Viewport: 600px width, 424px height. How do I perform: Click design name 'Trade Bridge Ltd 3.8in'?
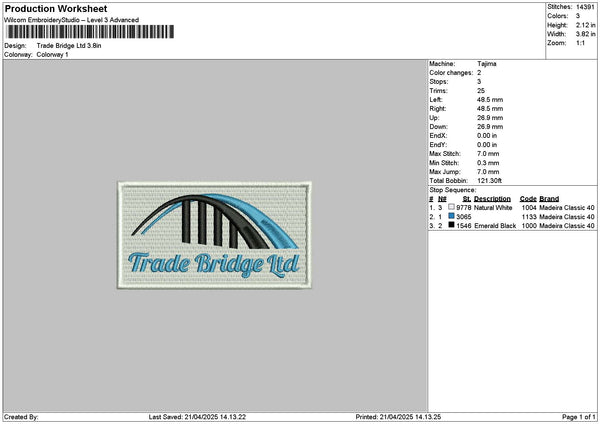[x=69, y=46]
